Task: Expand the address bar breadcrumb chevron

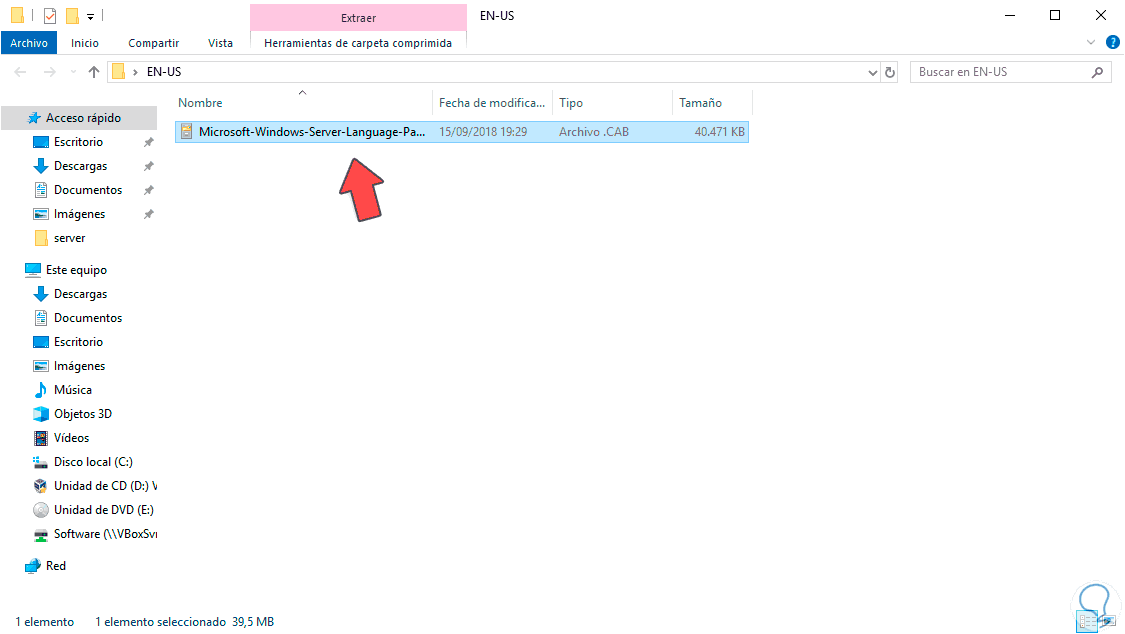Action: tap(135, 72)
